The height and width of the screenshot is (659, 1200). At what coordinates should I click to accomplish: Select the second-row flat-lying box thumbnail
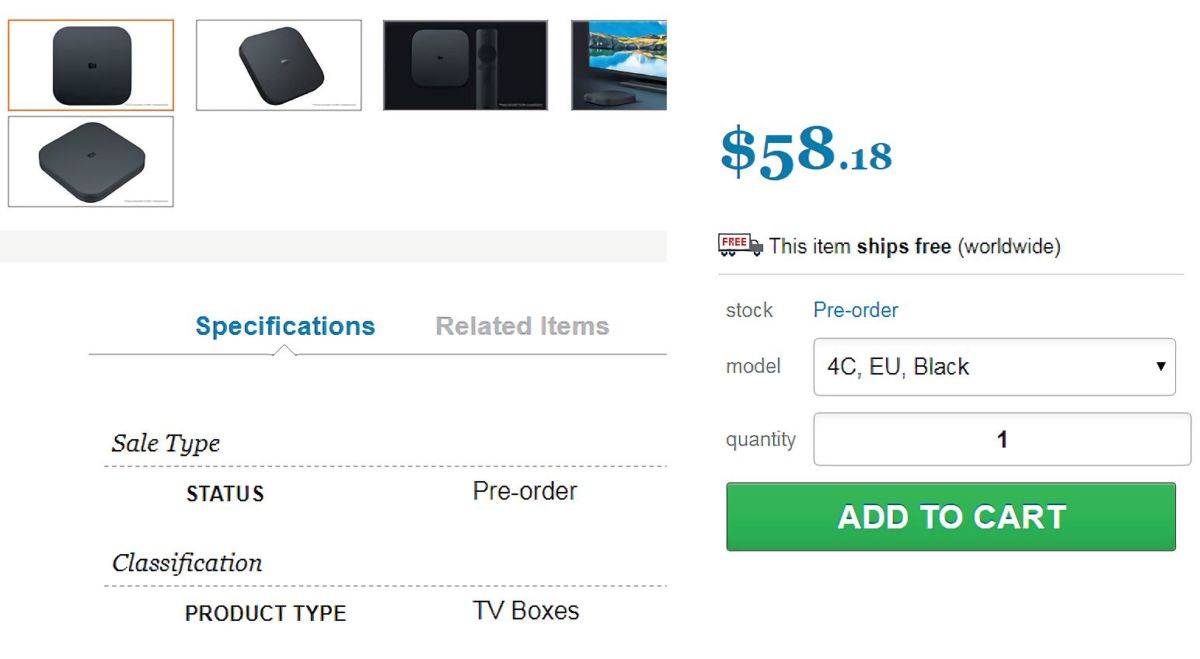(x=91, y=162)
